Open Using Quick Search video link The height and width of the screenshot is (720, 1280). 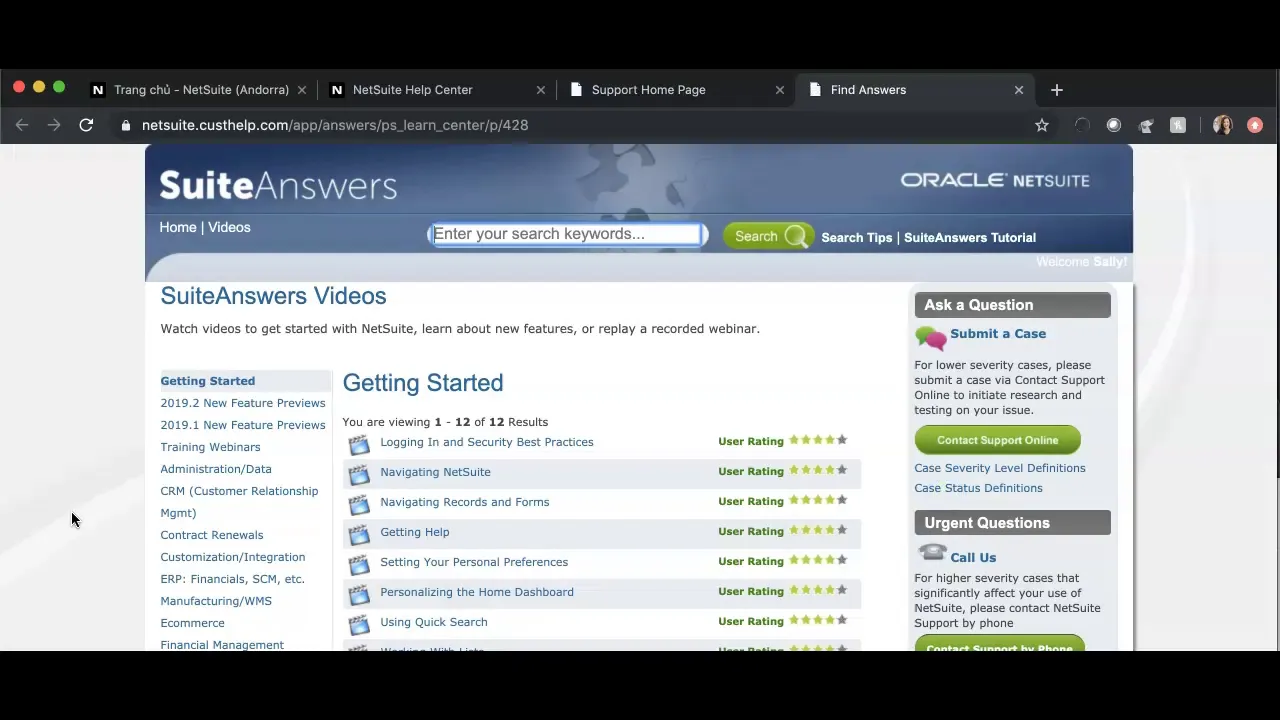(x=434, y=622)
